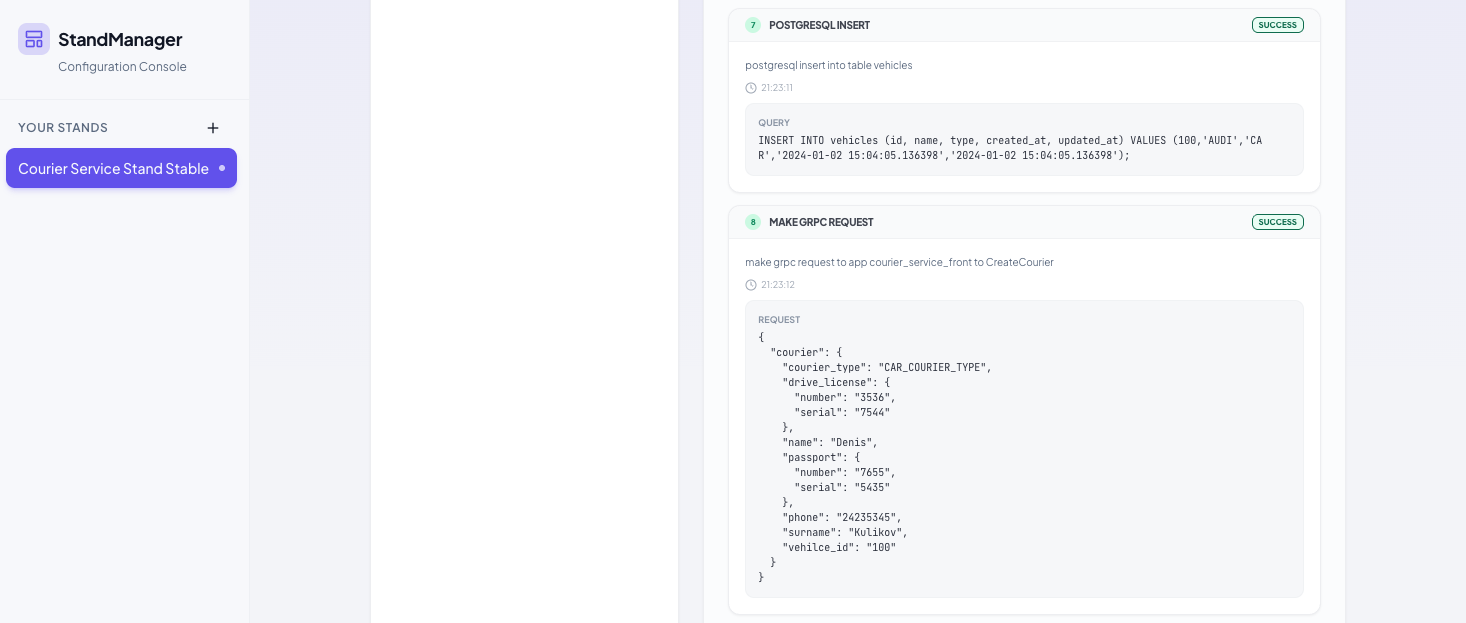
Task: Click the step 8 number badge
Action: point(753,222)
